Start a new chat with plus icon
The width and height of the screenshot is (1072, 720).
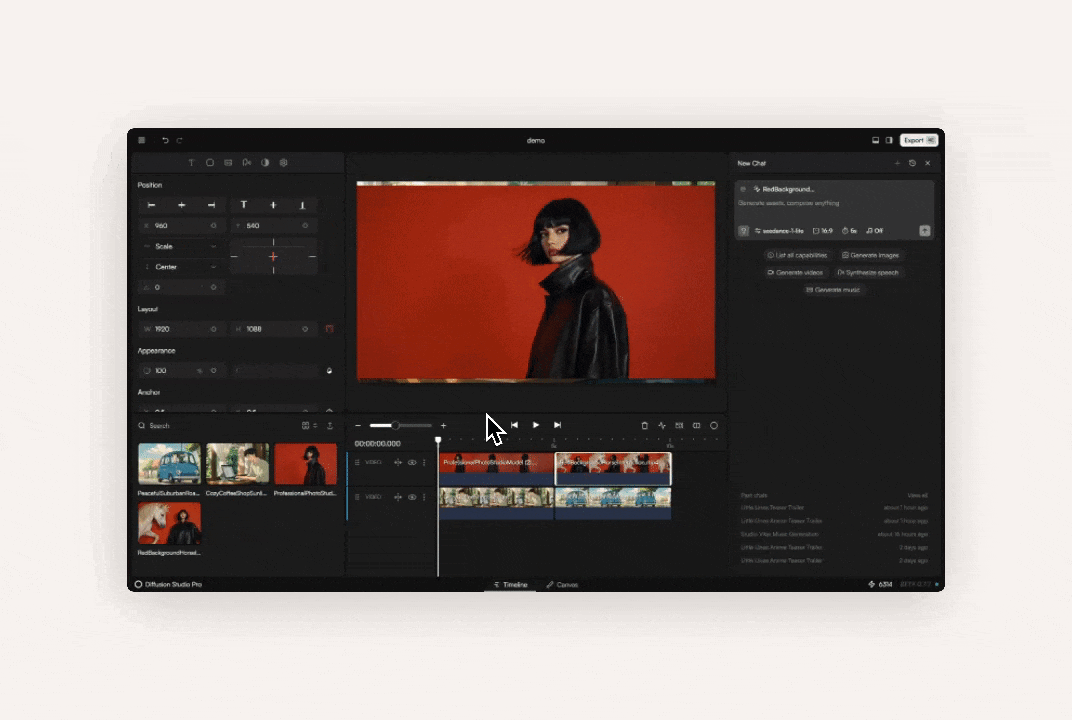click(x=897, y=163)
